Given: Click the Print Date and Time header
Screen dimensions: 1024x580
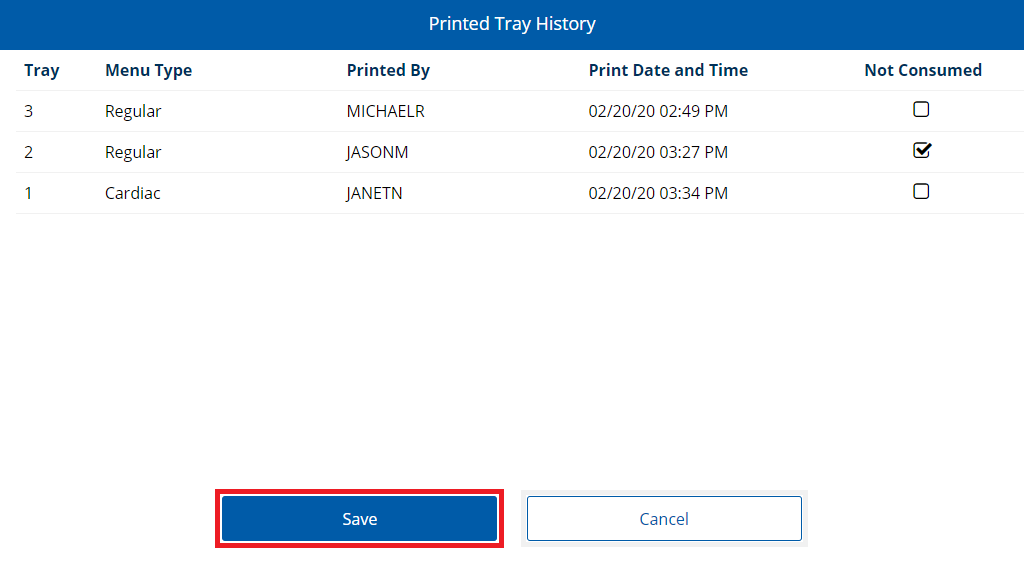Looking at the screenshot, I should click(668, 70).
